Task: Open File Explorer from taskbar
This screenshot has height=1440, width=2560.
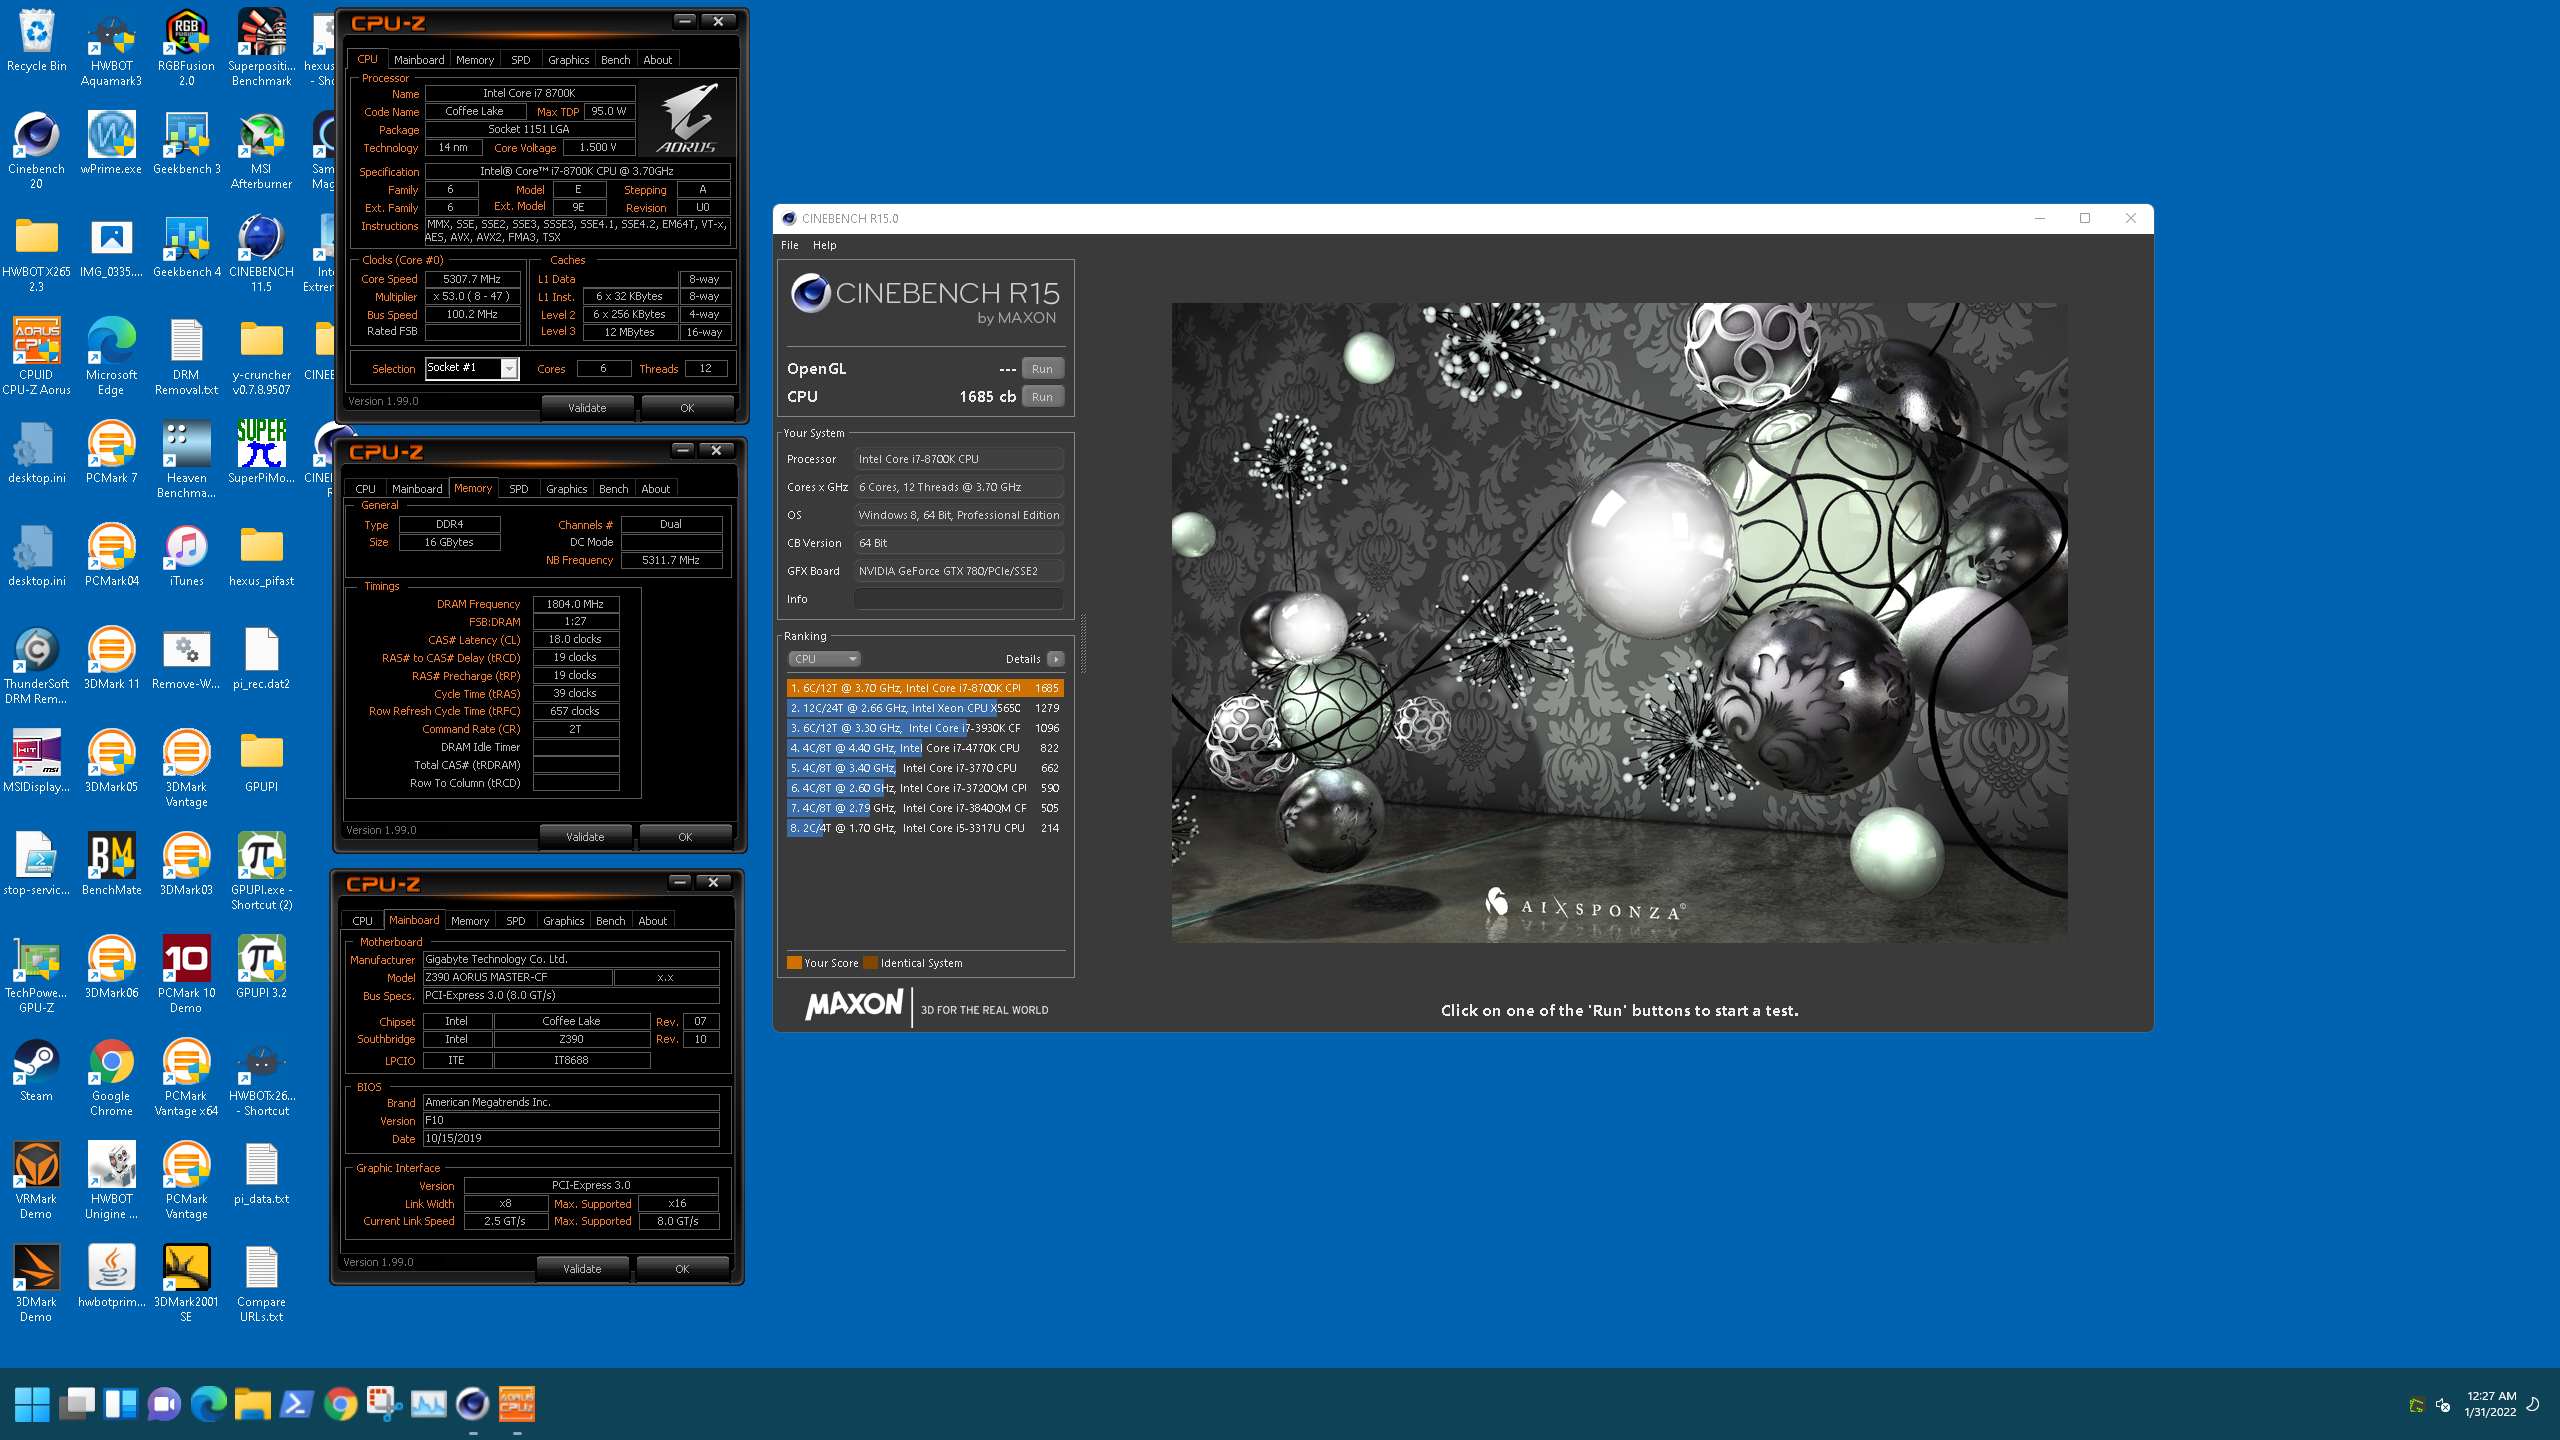Action: 252,1404
